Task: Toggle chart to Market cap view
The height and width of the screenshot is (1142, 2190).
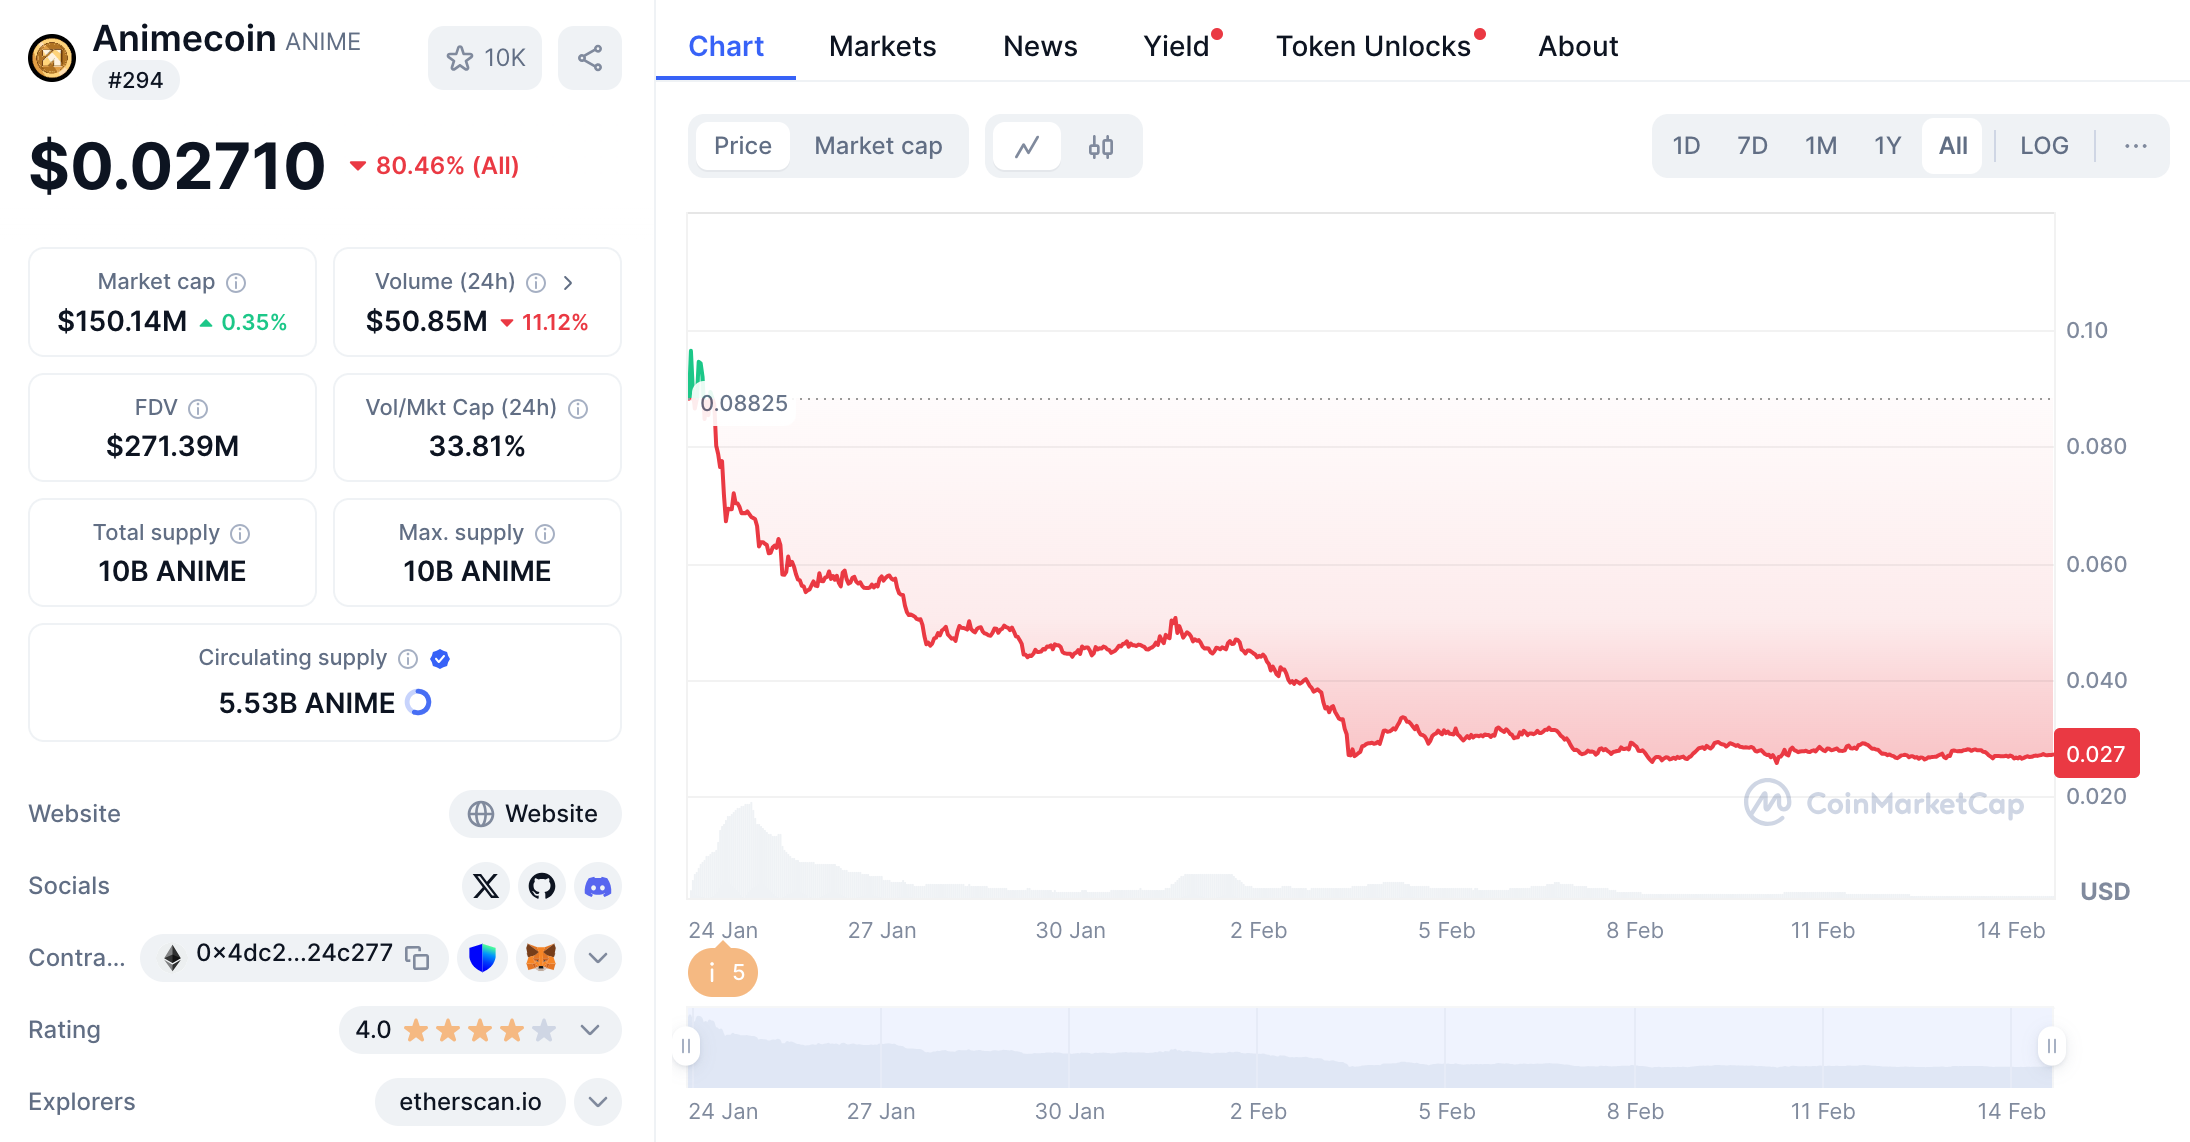Action: (878, 146)
